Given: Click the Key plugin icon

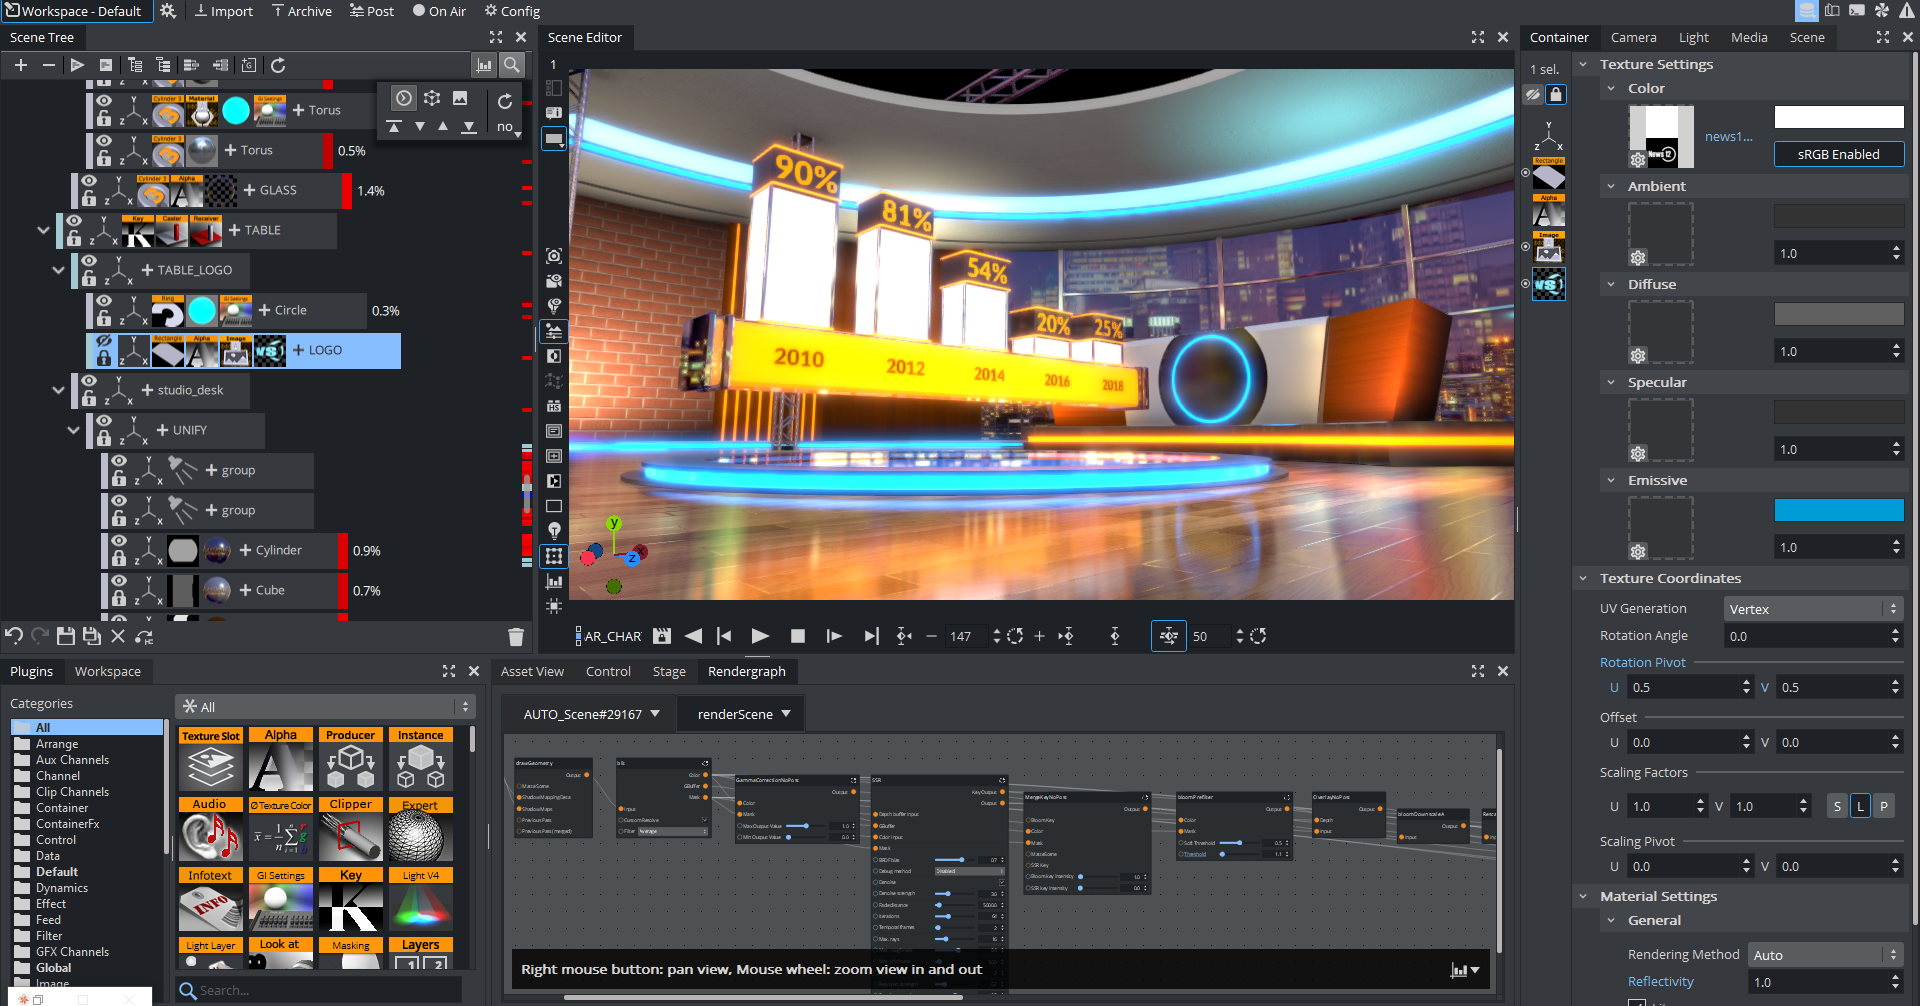Looking at the screenshot, I should pyautogui.click(x=351, y=899).
